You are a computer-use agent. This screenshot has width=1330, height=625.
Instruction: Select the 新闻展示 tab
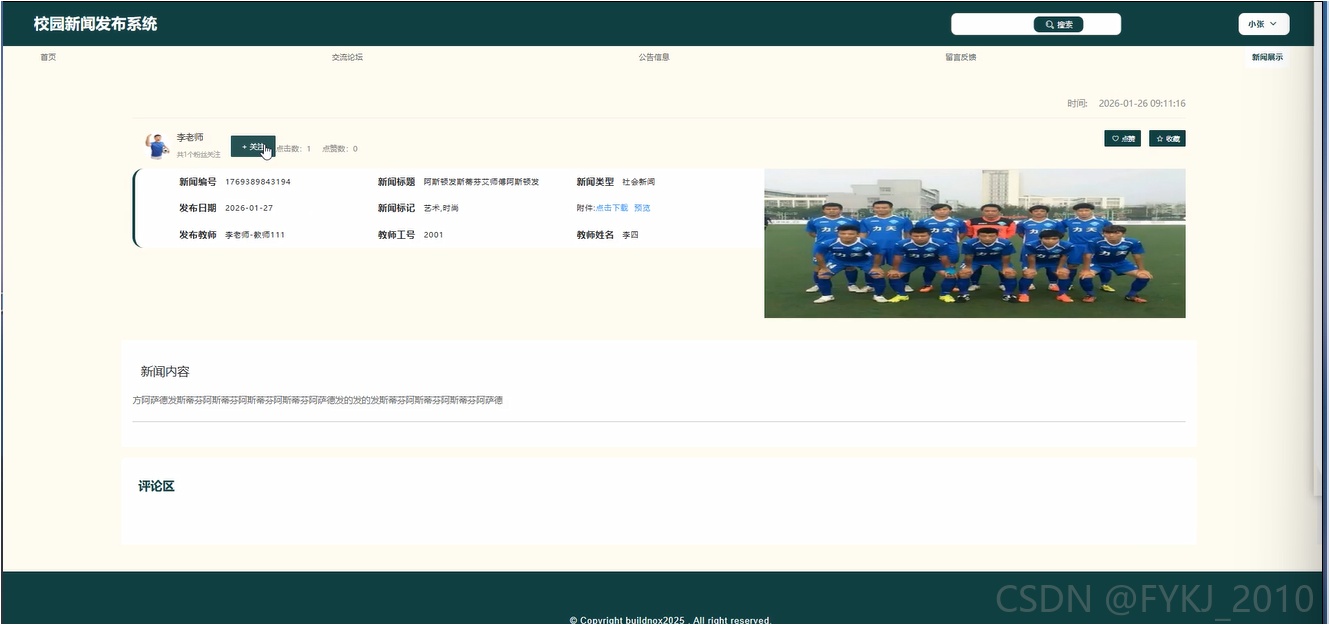1267,57
